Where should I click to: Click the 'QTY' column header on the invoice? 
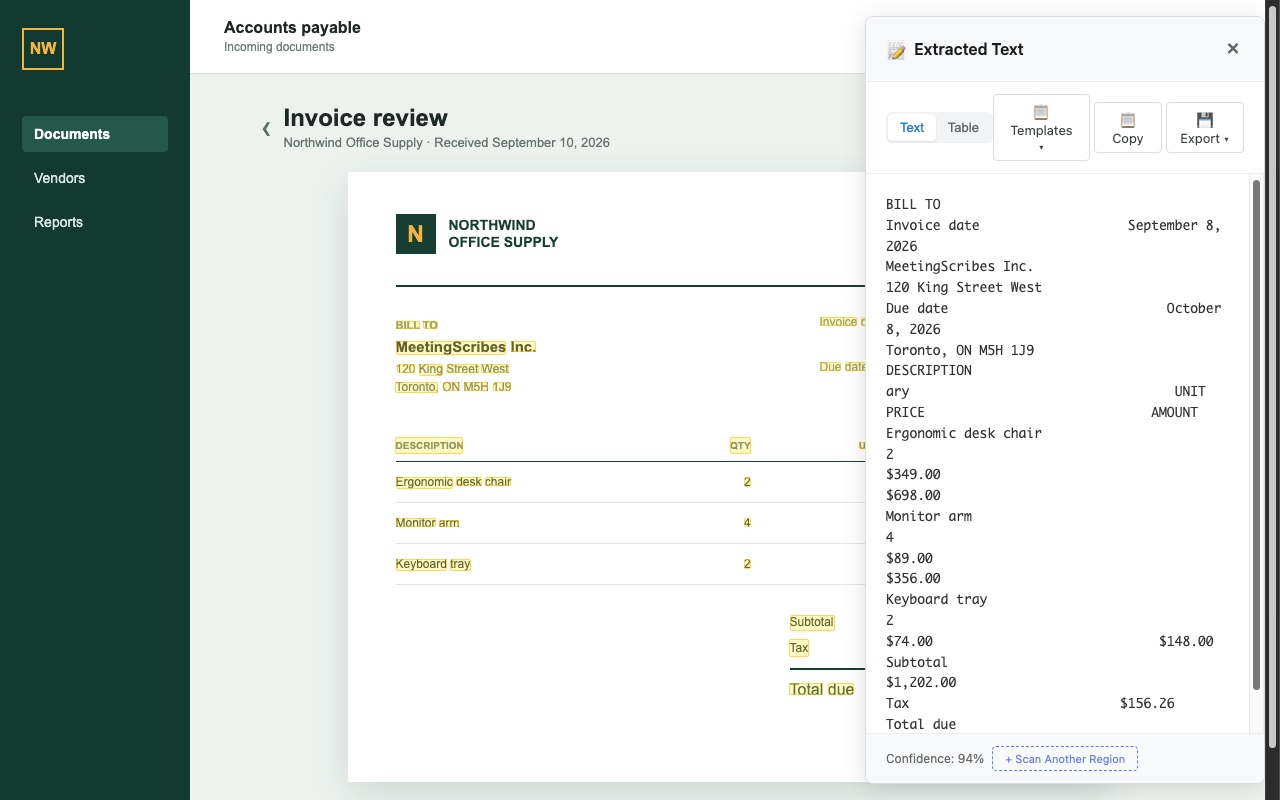[x=740, y=445]
